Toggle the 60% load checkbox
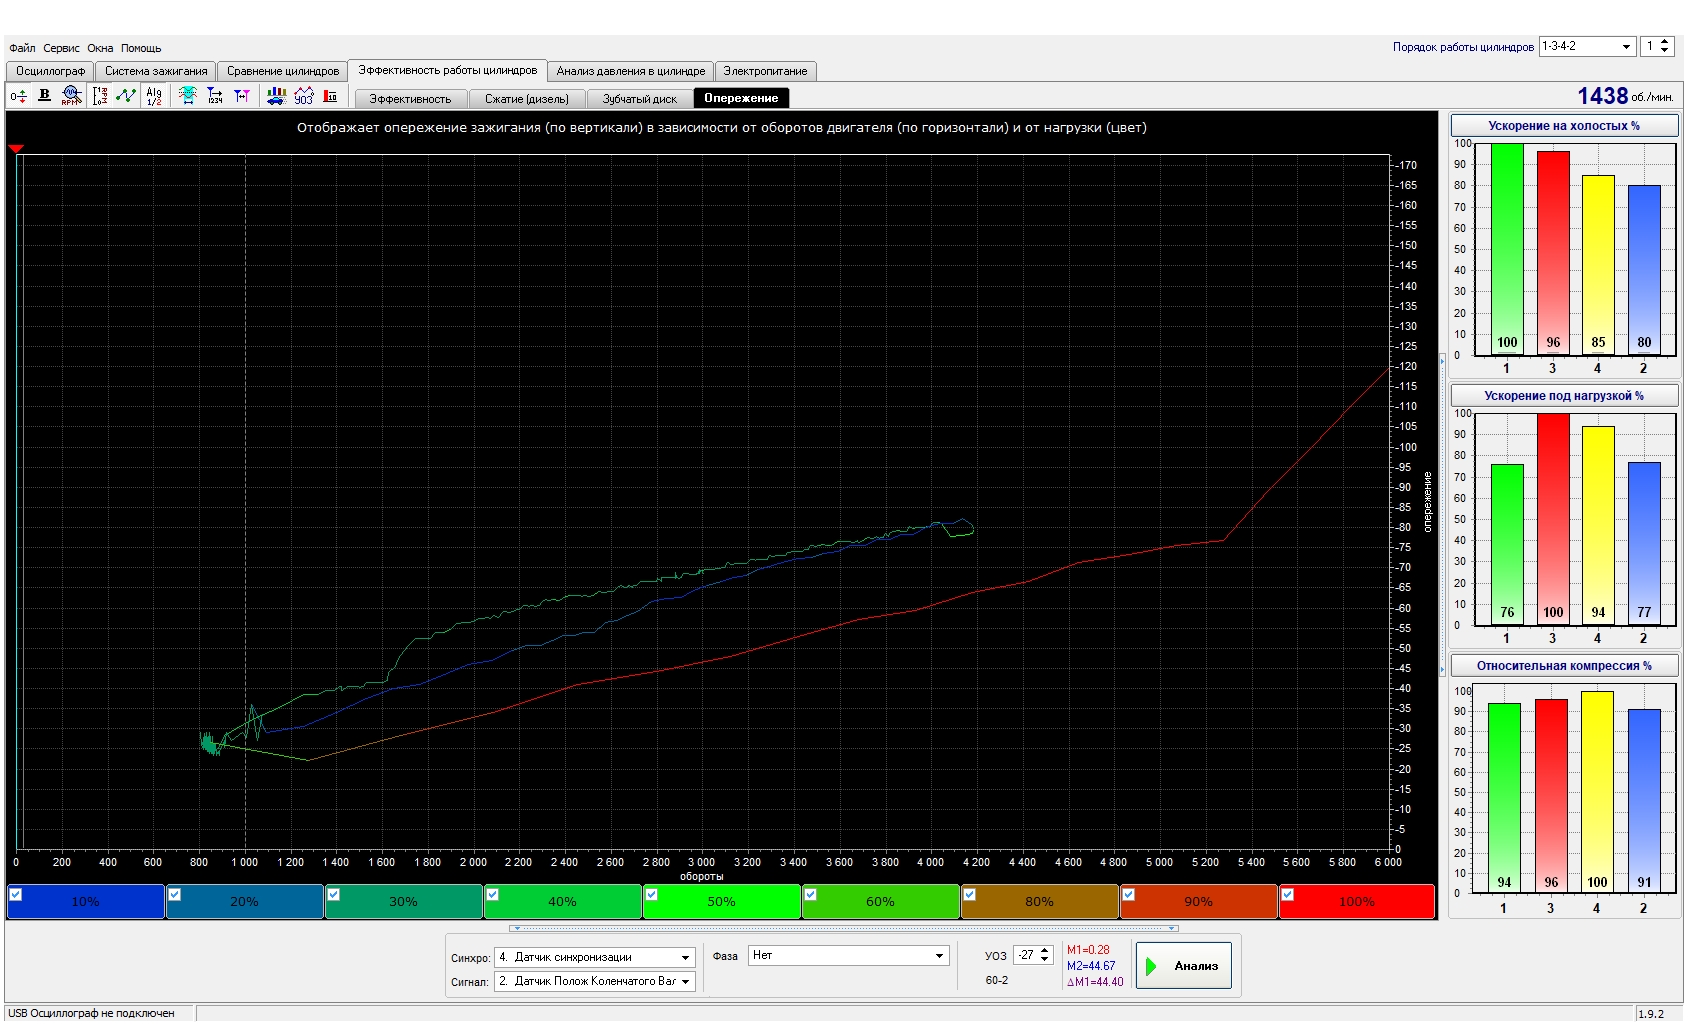Image resolution: width=1696 pixels, height=1026 pixels. (x=810, y=894)
